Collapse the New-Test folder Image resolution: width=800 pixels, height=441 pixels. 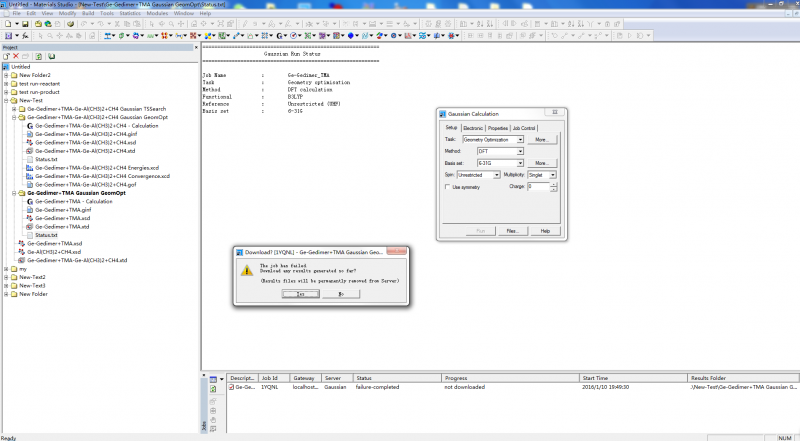pyautogui.click(x=6, y=101)
